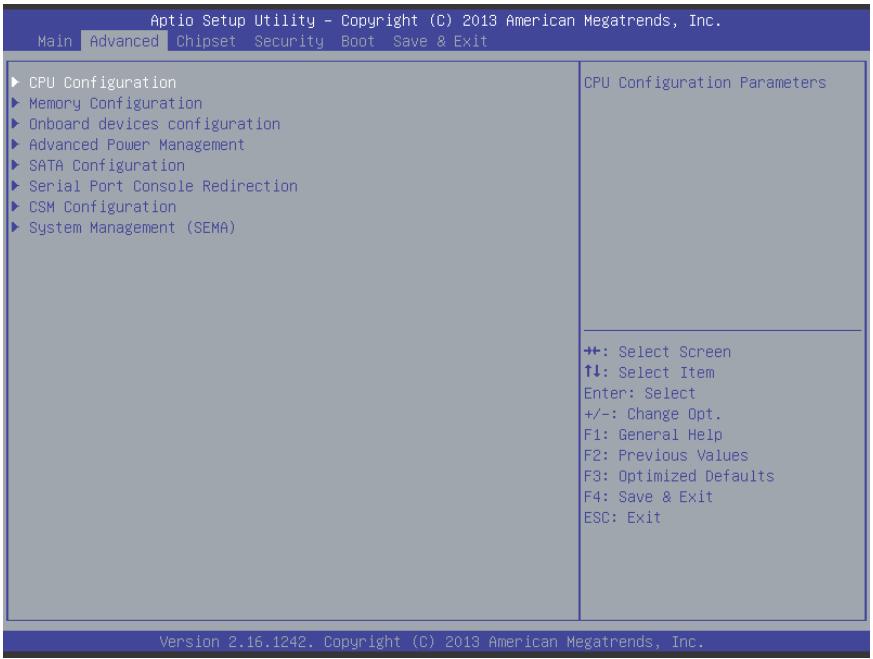Click arrow beside CSM Configuration

(16, 206)
